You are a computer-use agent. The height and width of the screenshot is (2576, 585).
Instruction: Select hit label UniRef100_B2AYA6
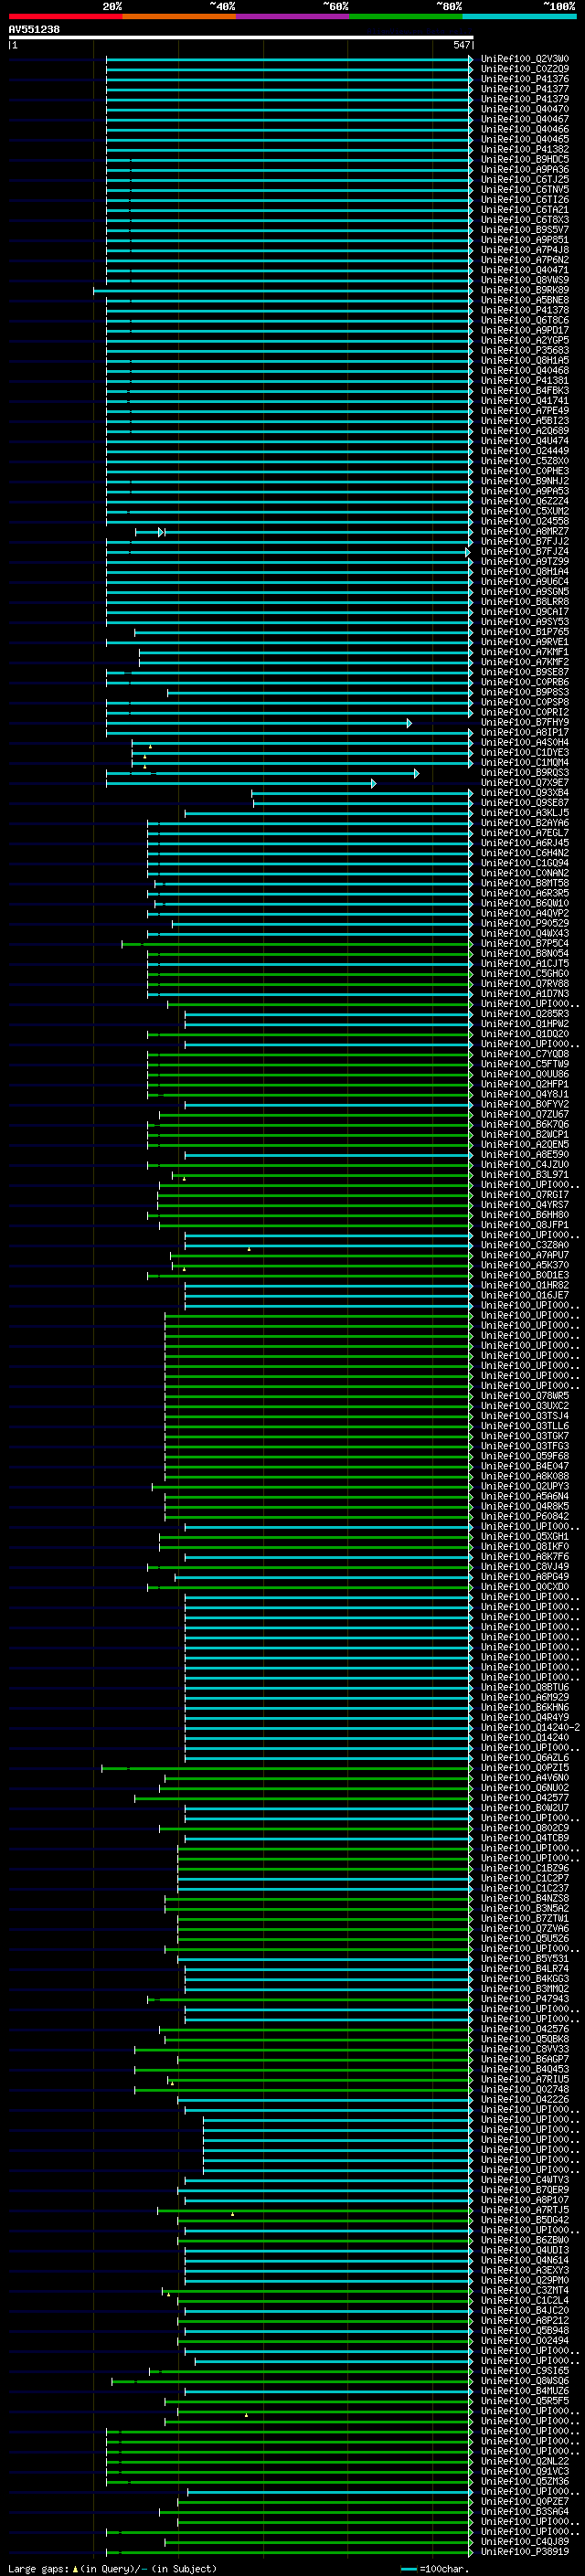click(x=525, y=823)
